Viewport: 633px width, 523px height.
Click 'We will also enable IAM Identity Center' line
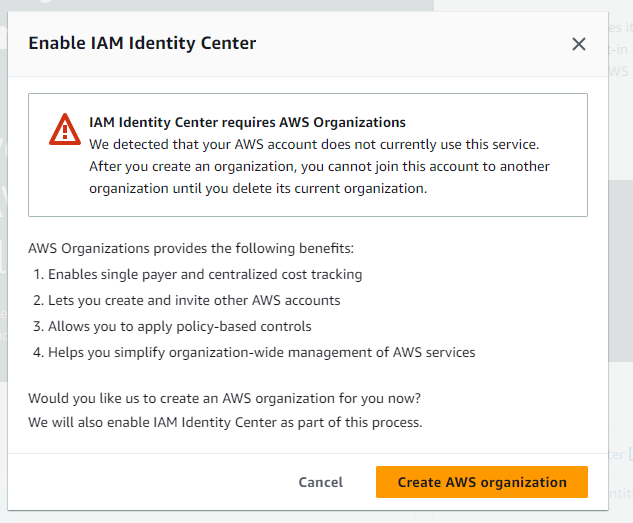pos(225,423)
